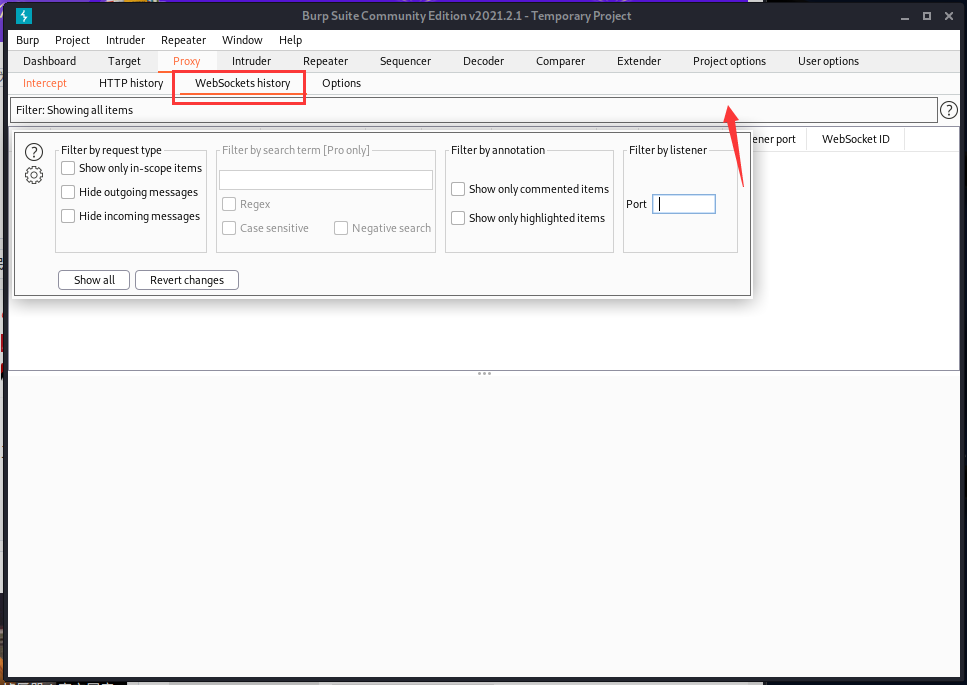Enable Show only commented items

pyautogui.click(x=458, y=189)
